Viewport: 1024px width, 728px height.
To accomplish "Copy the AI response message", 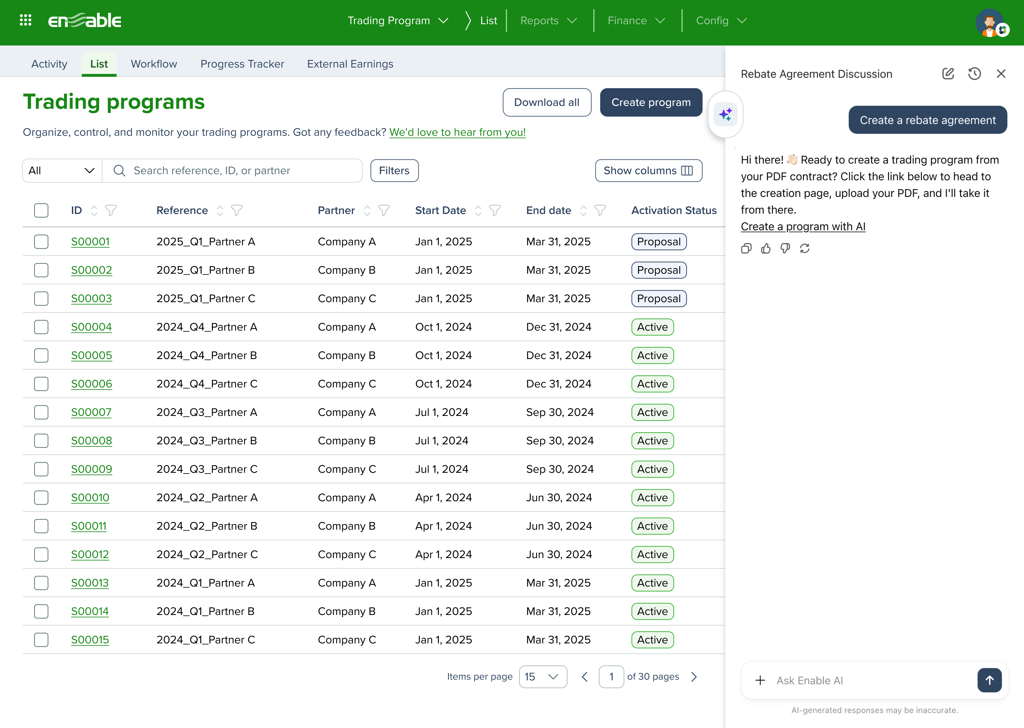I will tap(746, 248).
